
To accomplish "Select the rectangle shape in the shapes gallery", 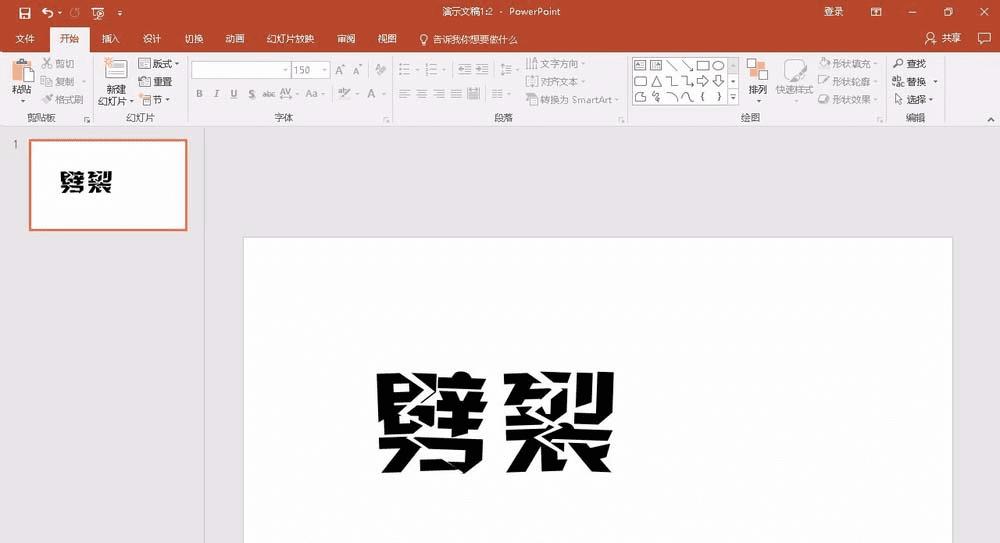I will tap(703, 65).
